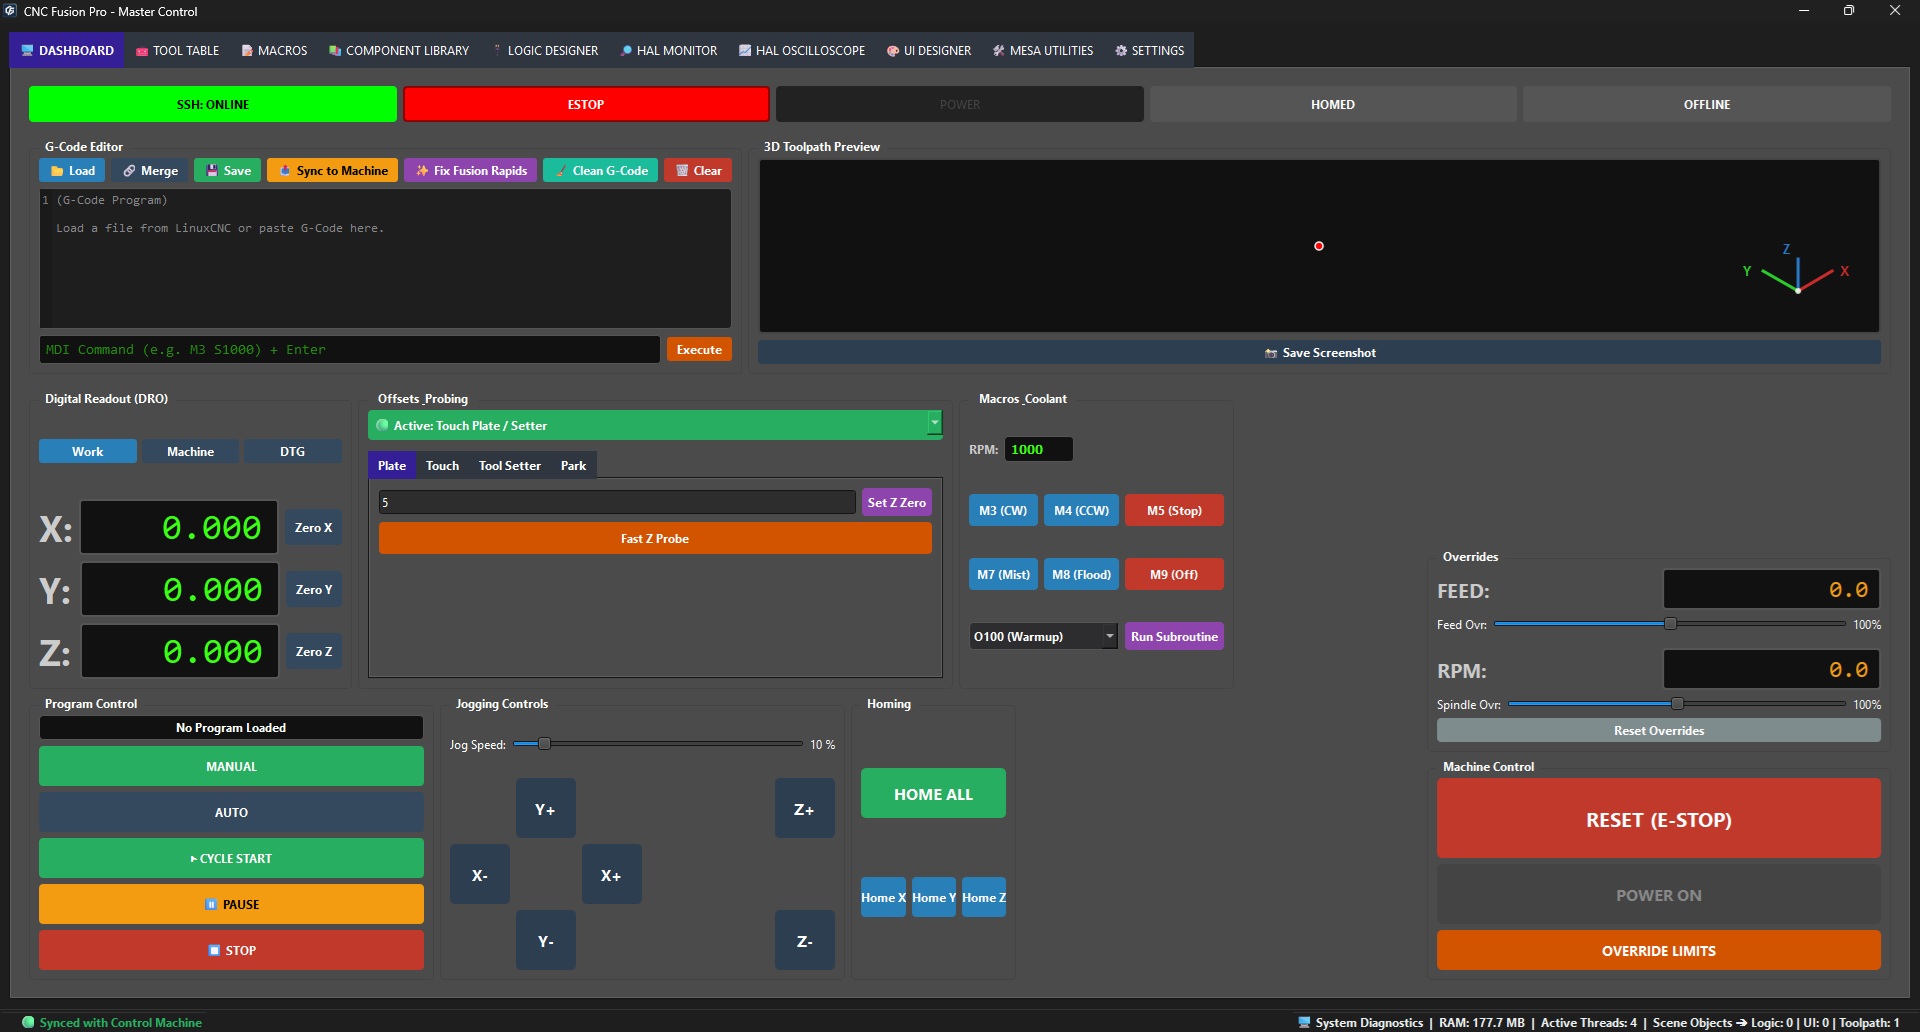Click the plate thickness input field
Viewport: 1920px width, 1032px height.
point(617,502)
